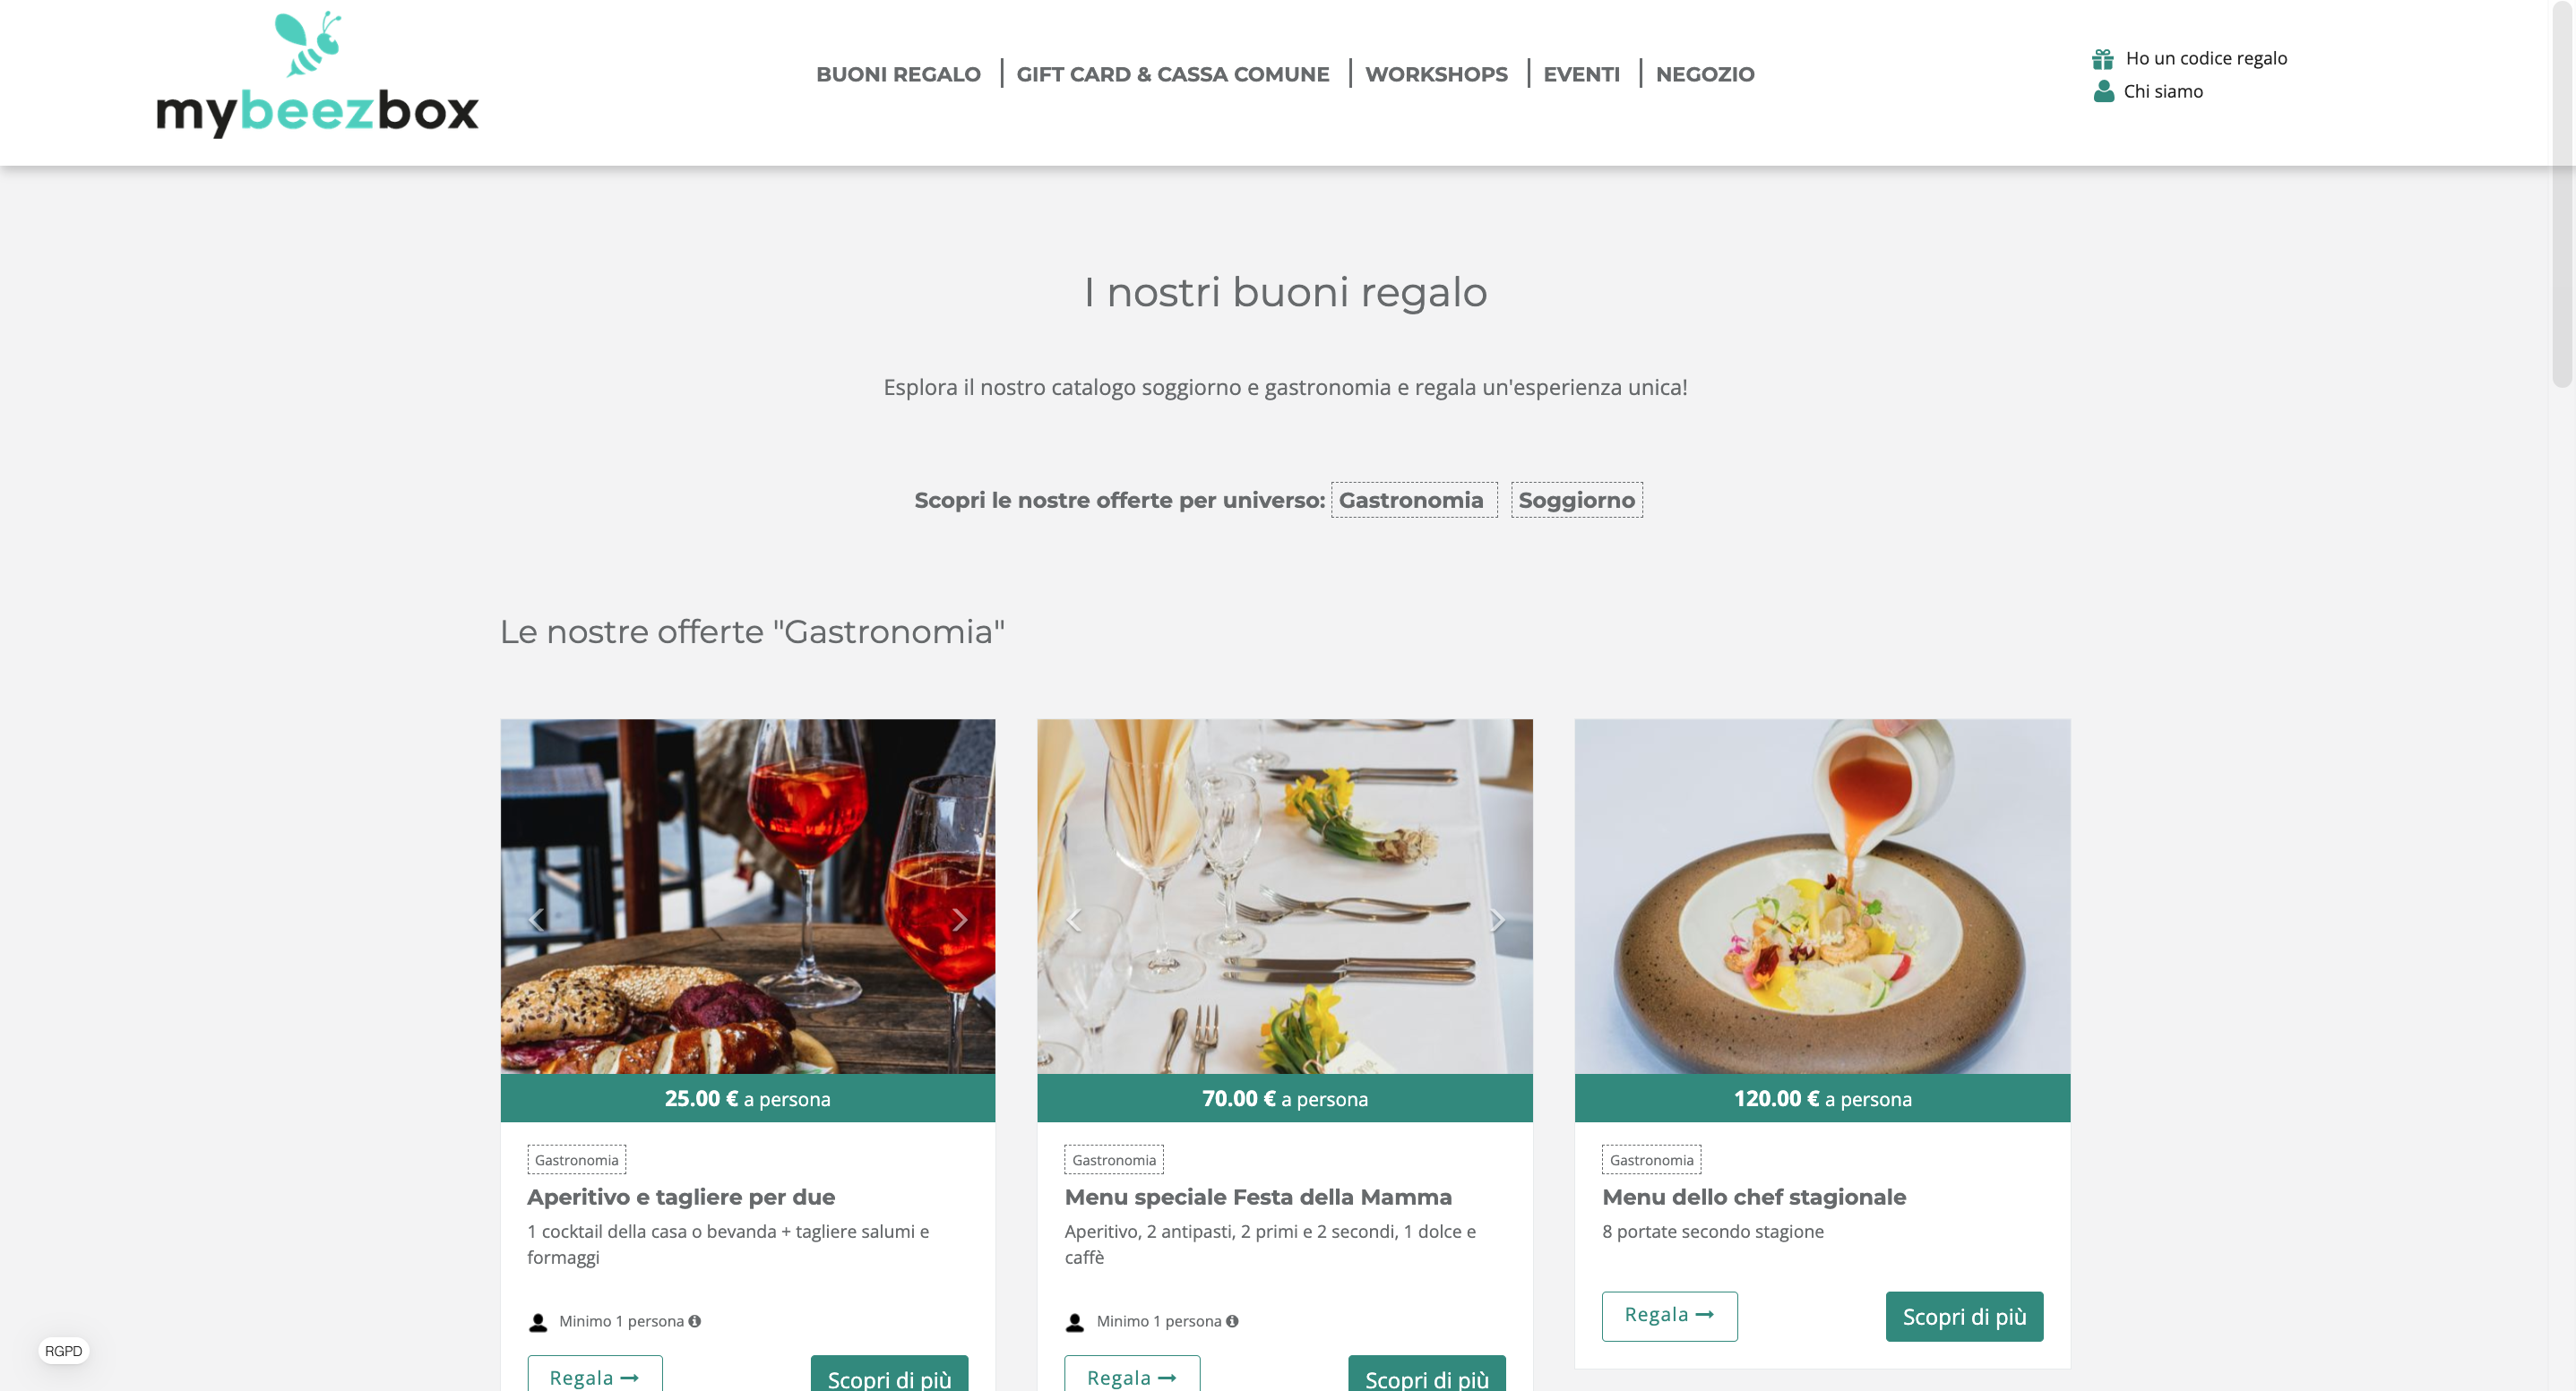
Task: Filter offers by Soggiorno universe
Action: coord(1576,500)
